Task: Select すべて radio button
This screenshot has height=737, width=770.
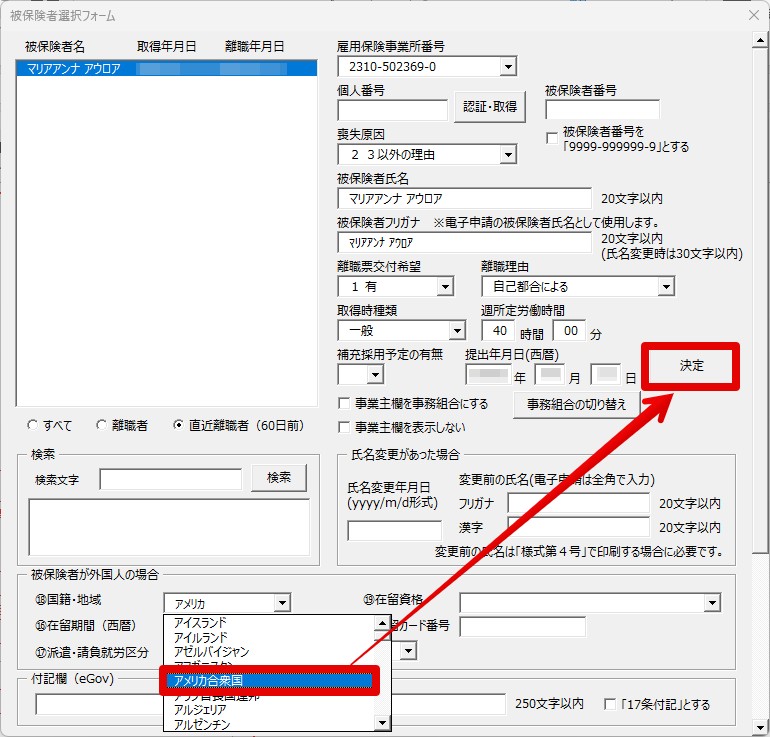Action: pyautogui.click(x=32, y=425)
